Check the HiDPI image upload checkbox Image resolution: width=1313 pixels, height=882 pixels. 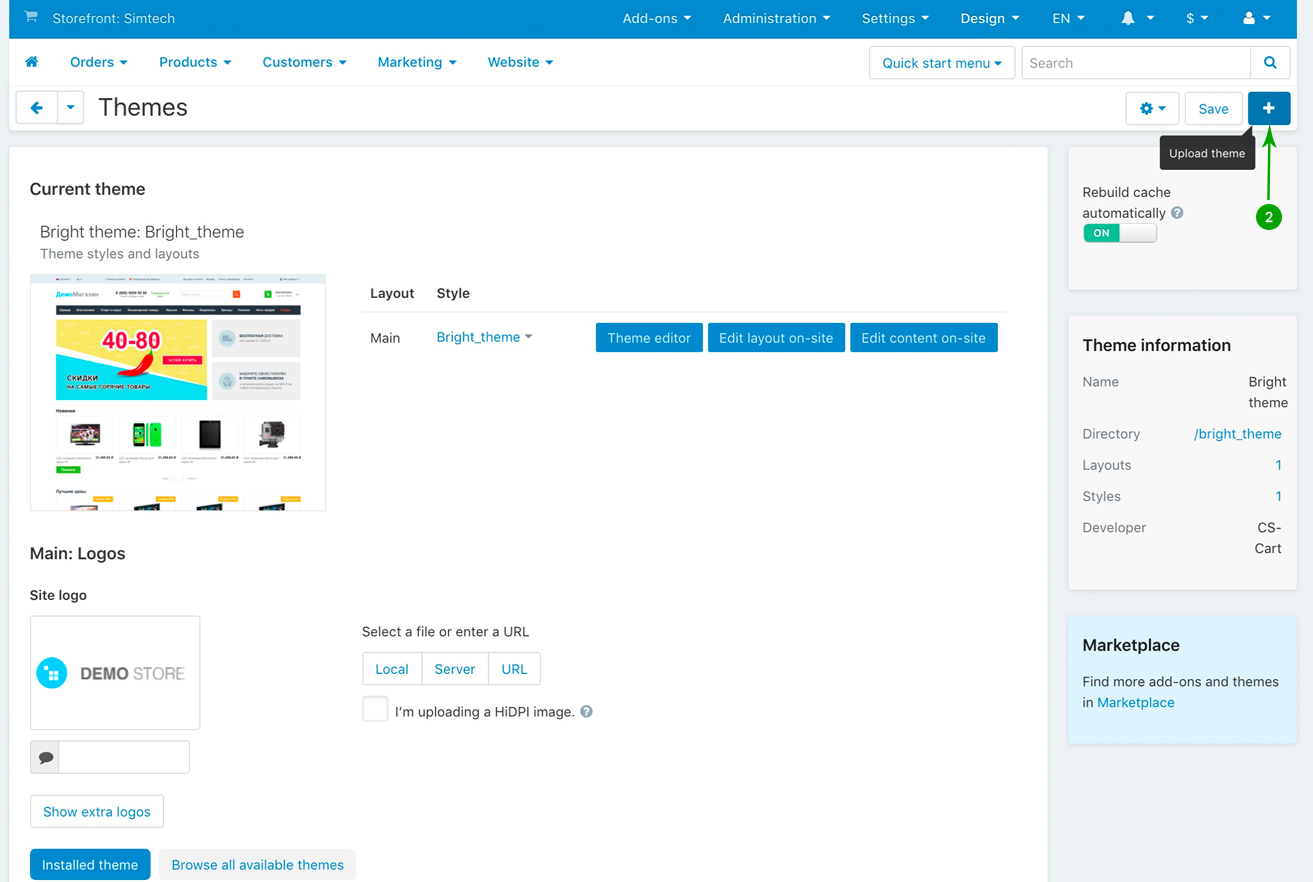pyautogui.click(x=375, y=709)
